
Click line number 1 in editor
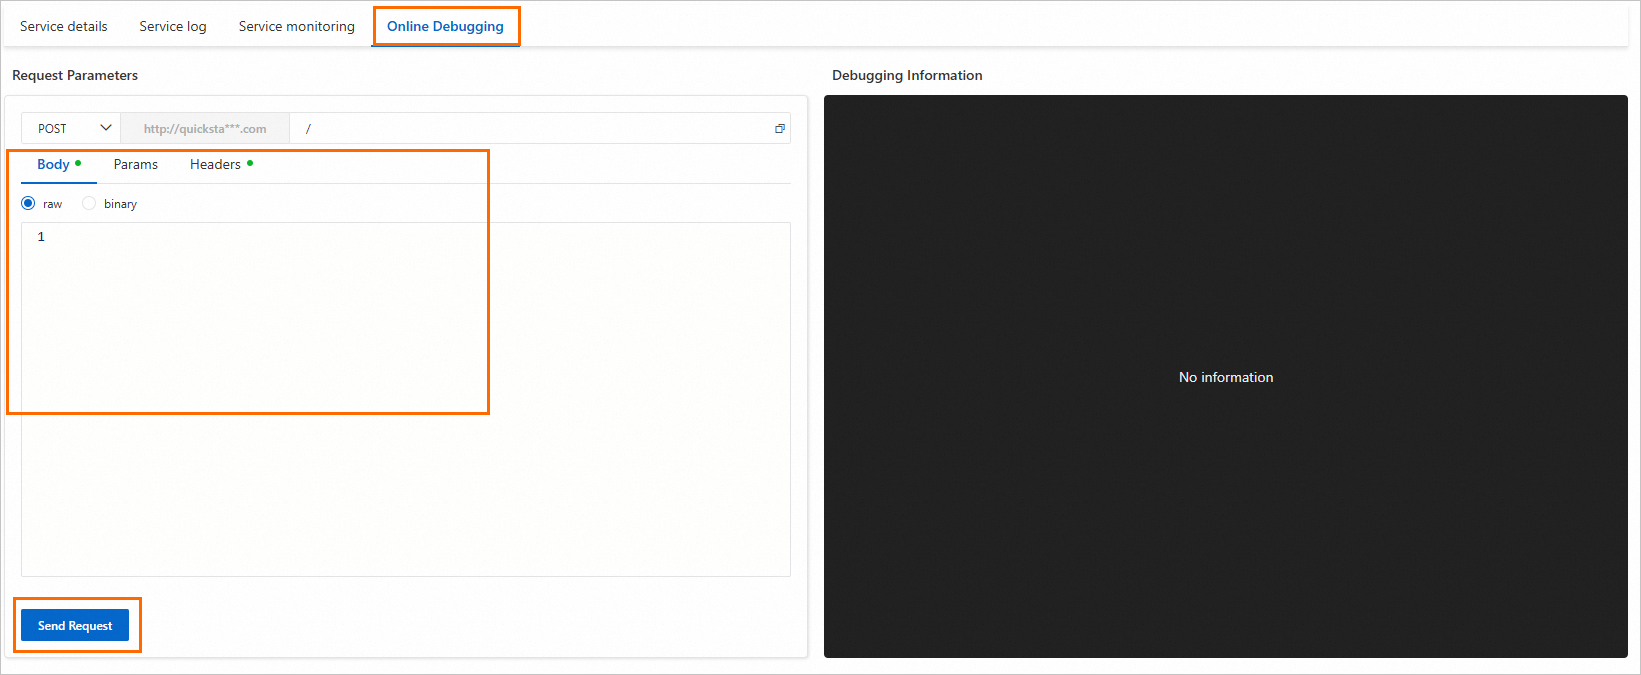41,237
